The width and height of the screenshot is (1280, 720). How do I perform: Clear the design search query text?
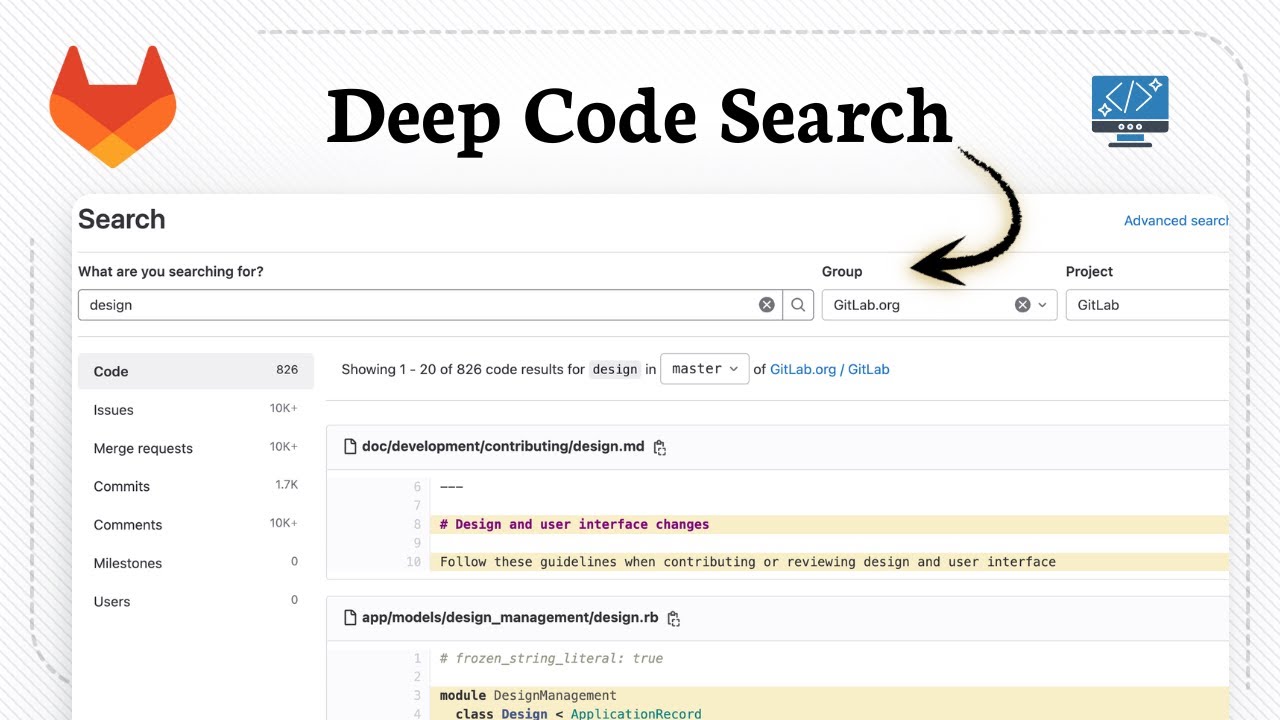tap(766, 305)
